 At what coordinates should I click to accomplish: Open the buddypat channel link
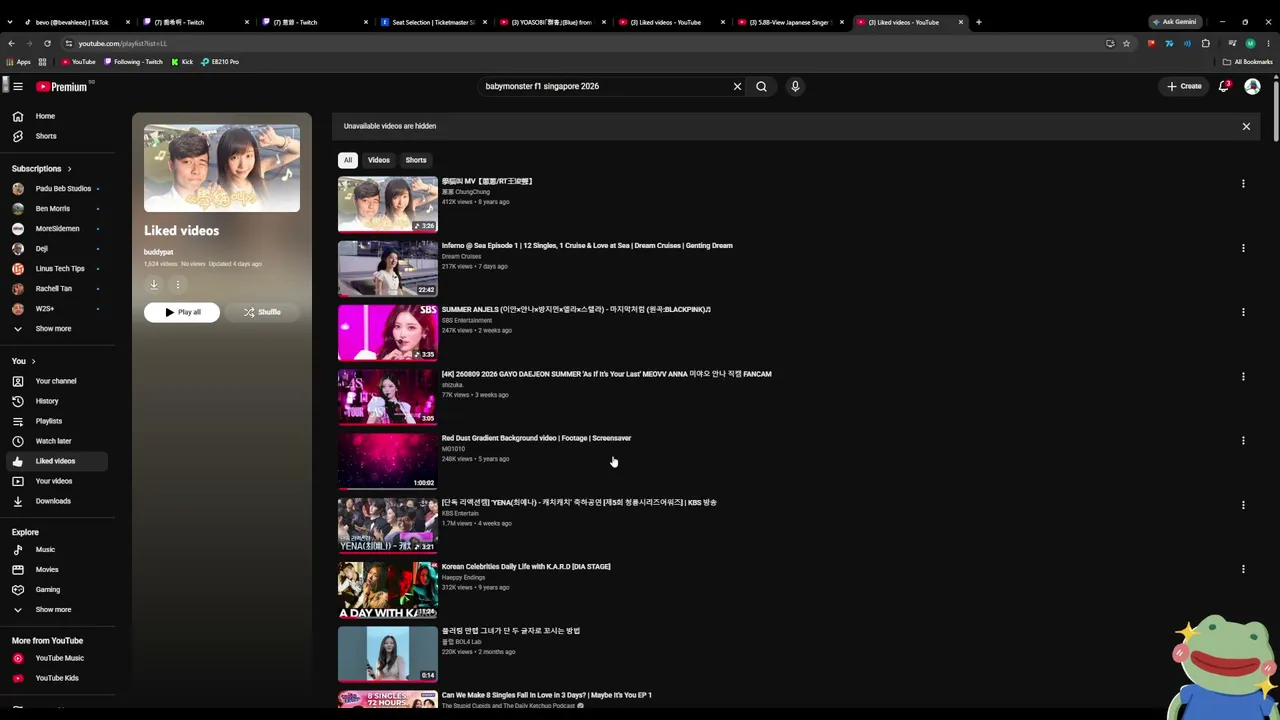[158, 252]
